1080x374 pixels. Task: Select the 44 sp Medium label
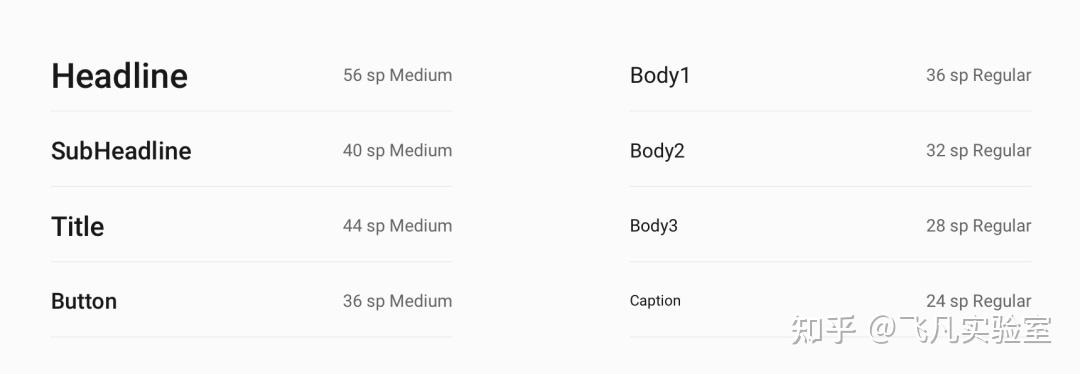point(397,225)
